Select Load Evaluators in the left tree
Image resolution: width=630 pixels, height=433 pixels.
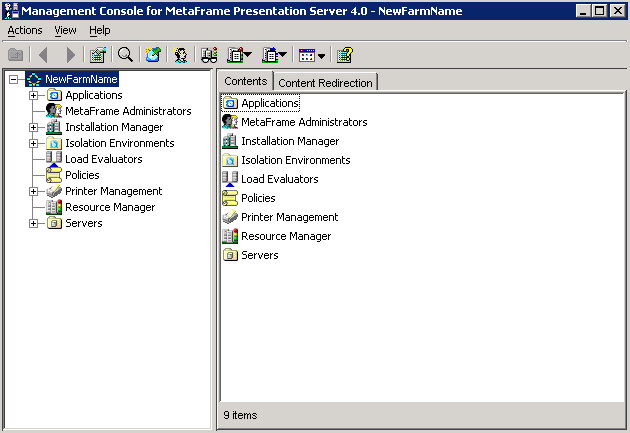104,159
